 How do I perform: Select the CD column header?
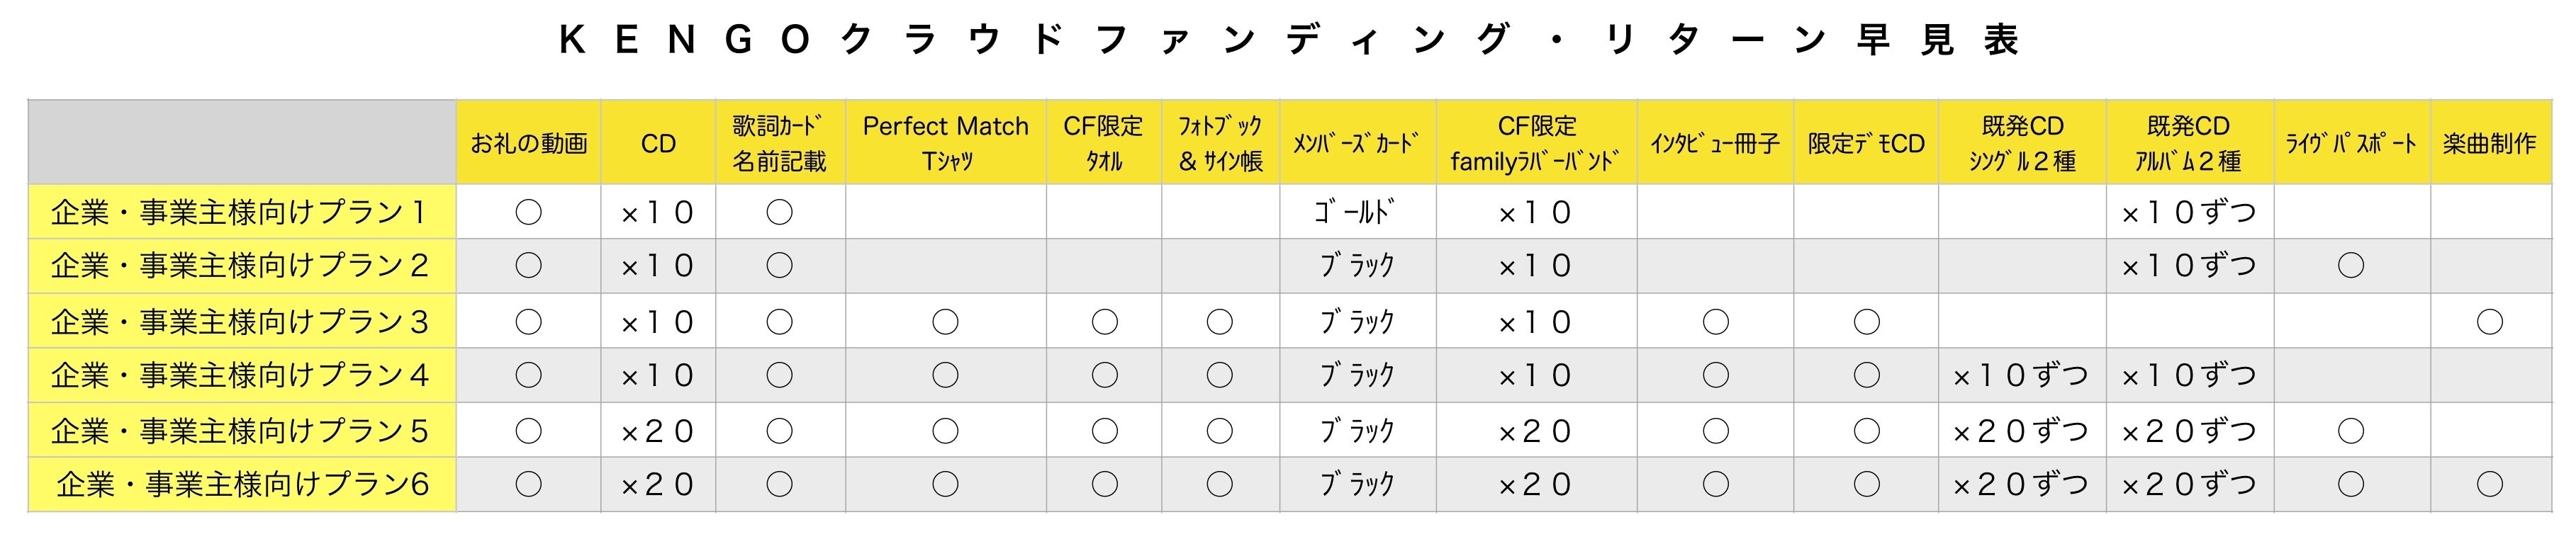(x=658, y=143)
